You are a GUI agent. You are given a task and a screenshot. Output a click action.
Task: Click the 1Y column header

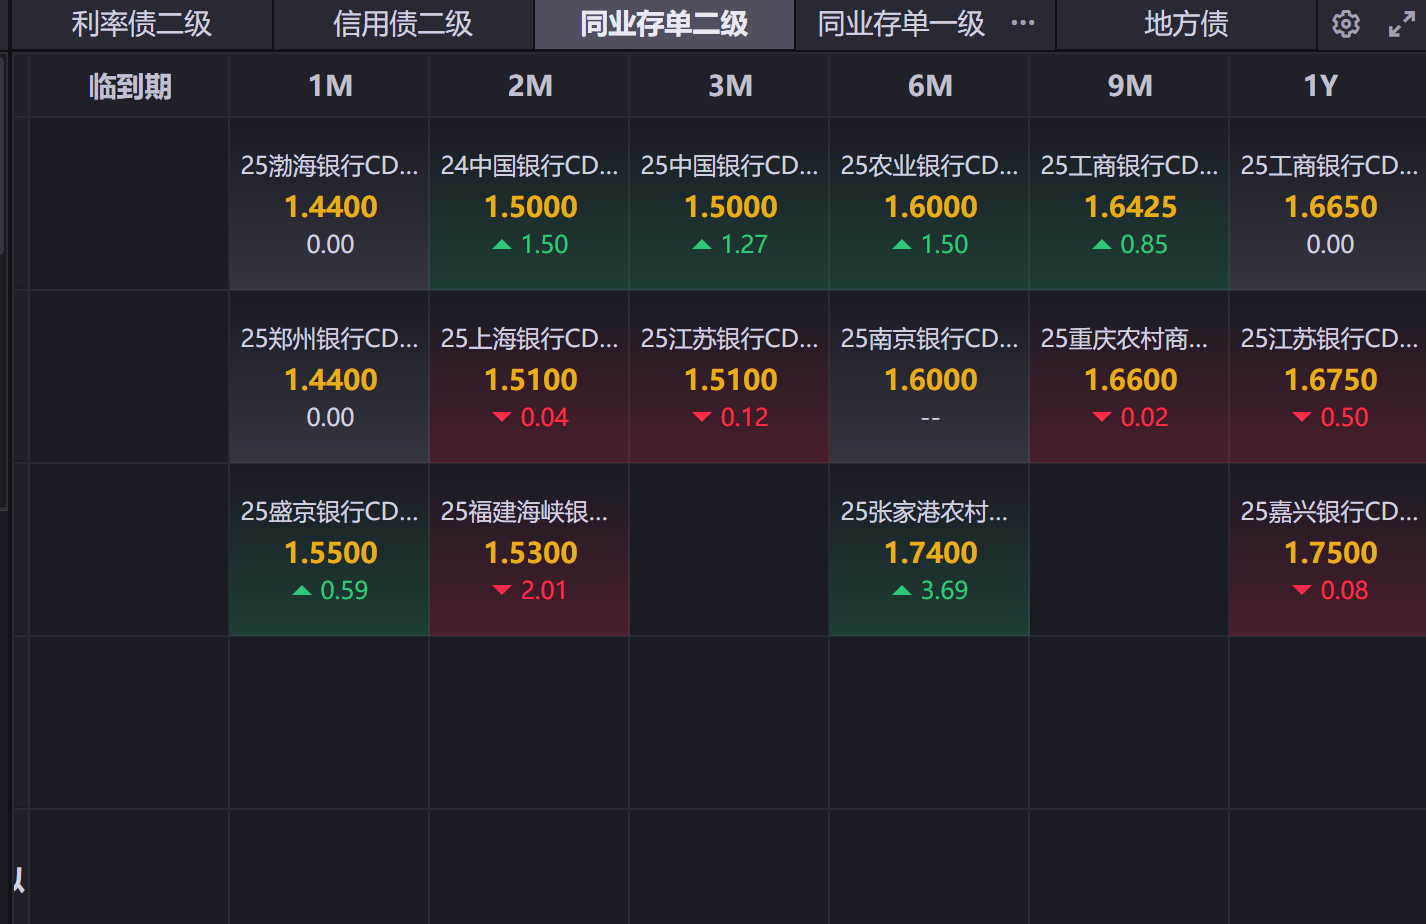[x=1320, y=86]
